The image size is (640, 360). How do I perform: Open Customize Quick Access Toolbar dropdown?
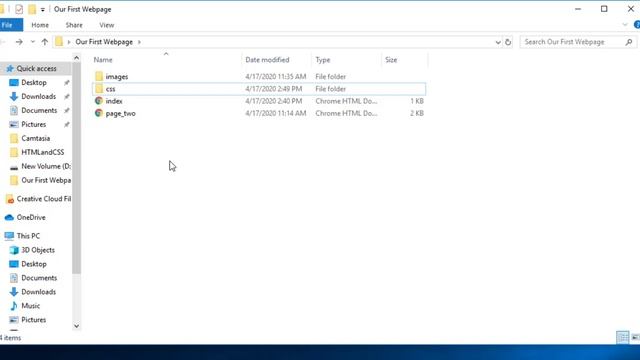point(42,9)
